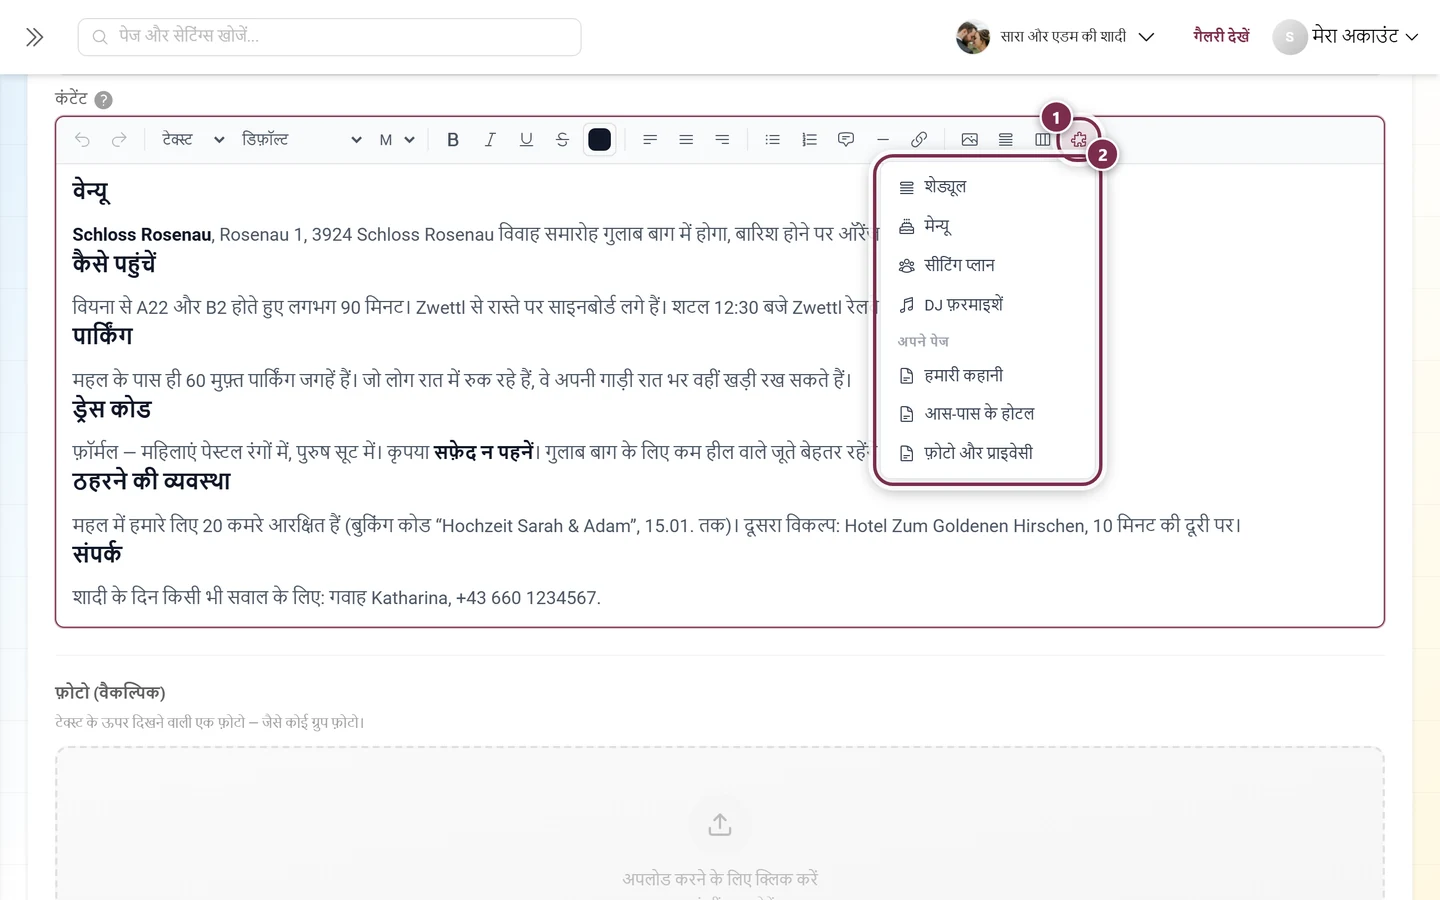This screenshot has height=900, width=1440.
Task: Click the photo upload drop area
Action: pyautogui.click(x=720, y=823)
